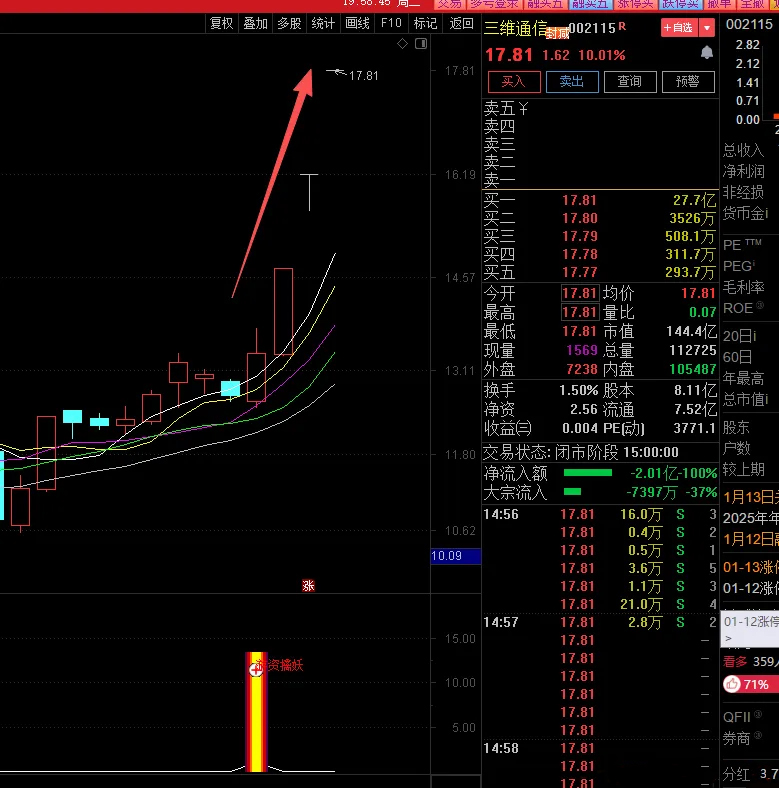This screenshot has width=779, height=788.
Task: Click the 10.01% change percentage
Action: 602,55
